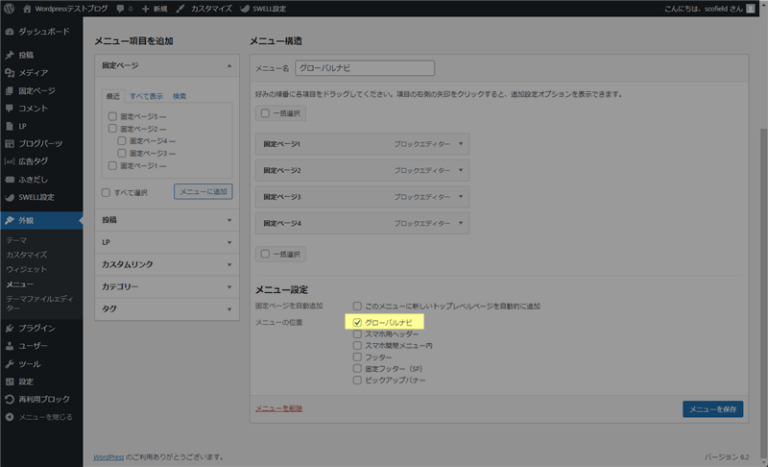Image resolution: width=768 pixels, height=467 pixels.
Task: Open the Comments icon in sidebar
Action: tap(9, 108)
